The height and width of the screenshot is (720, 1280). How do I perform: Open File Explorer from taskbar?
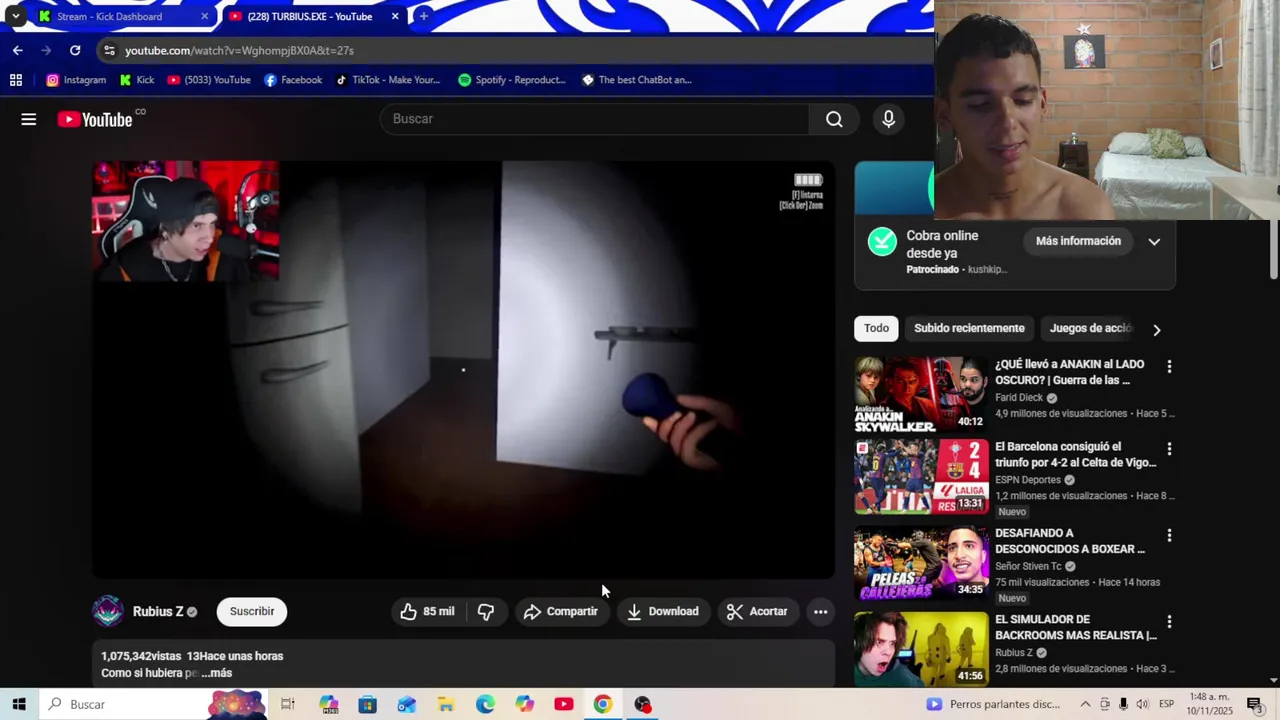click(446, 704)
